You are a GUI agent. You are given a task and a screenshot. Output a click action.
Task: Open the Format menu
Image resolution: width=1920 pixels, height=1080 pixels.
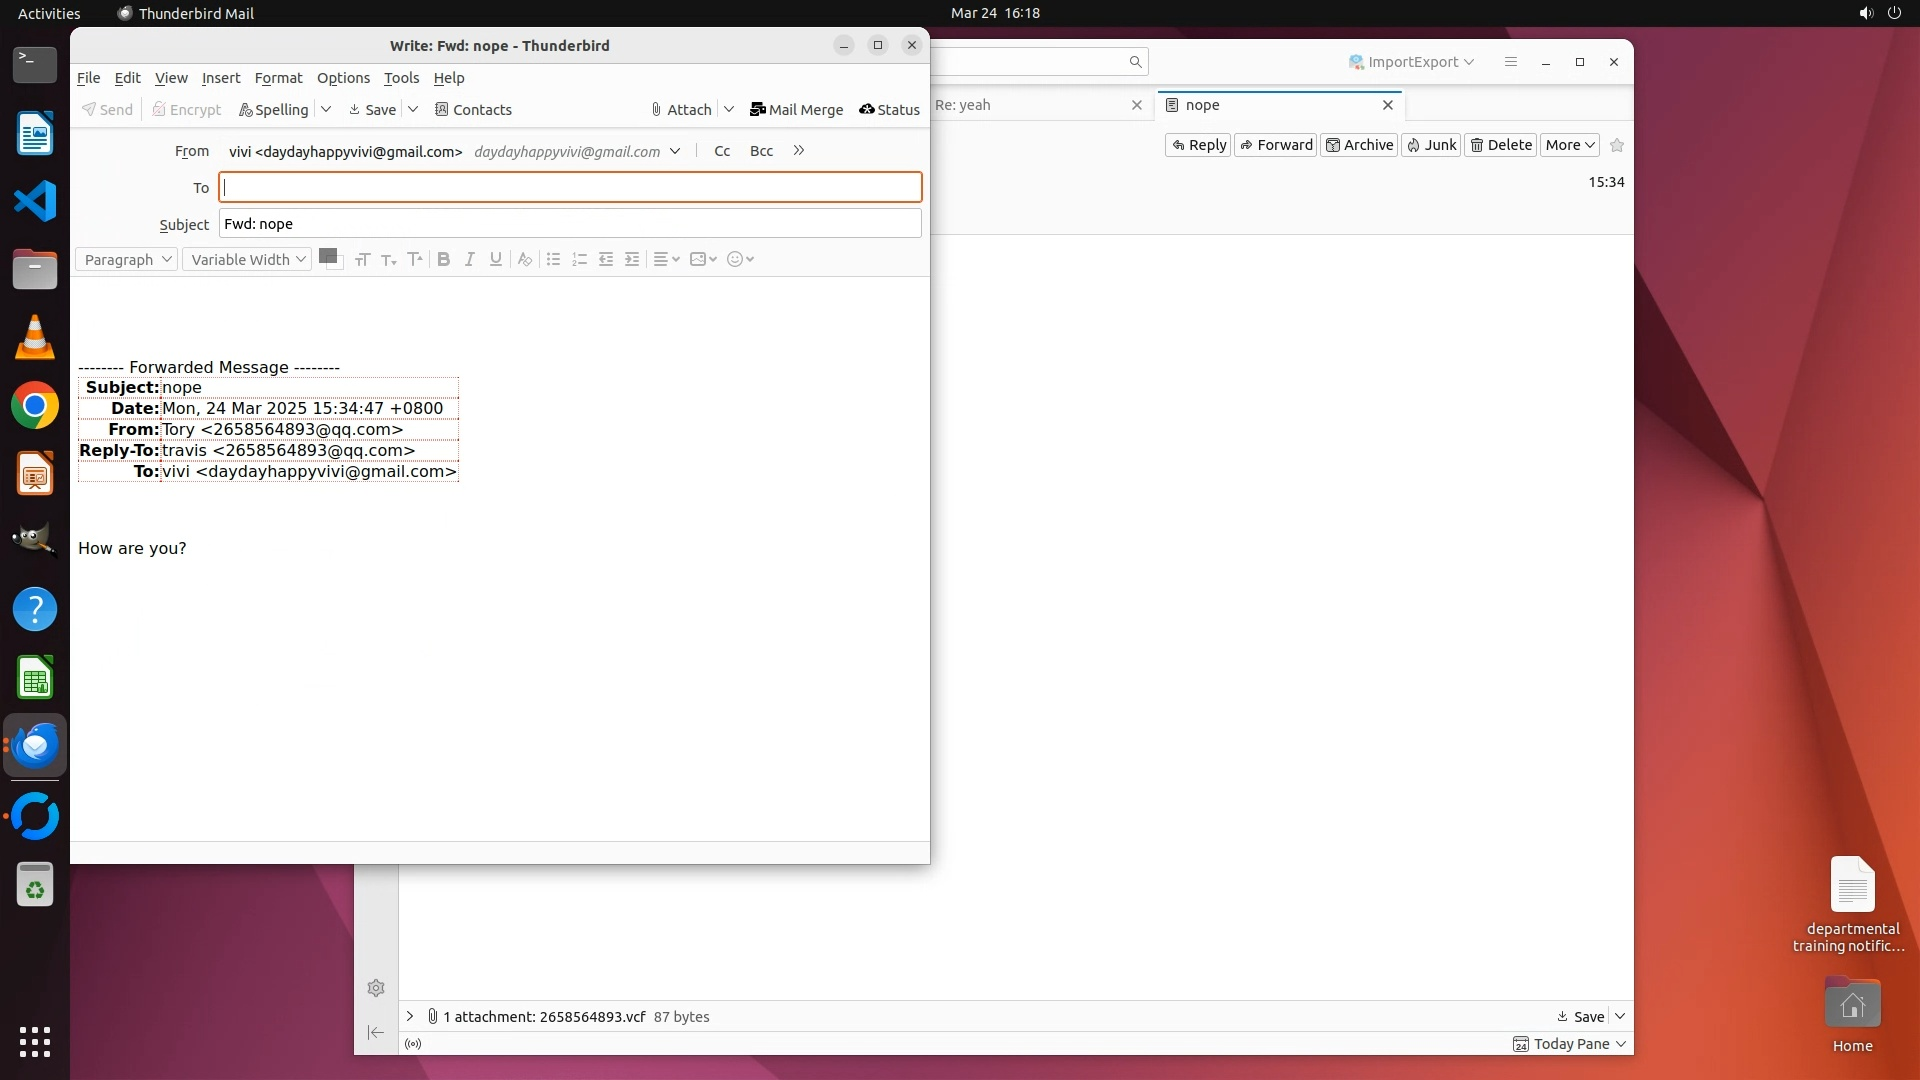(278, 78)
